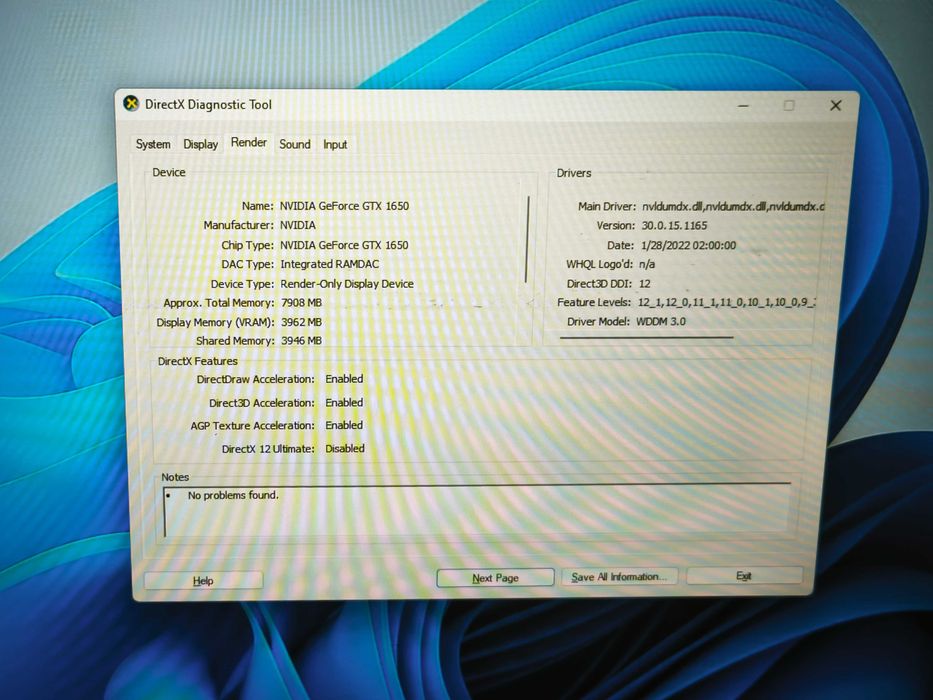Click the Direct3D DDI value 12
The image size is (933, 700).
pos(644,283)
